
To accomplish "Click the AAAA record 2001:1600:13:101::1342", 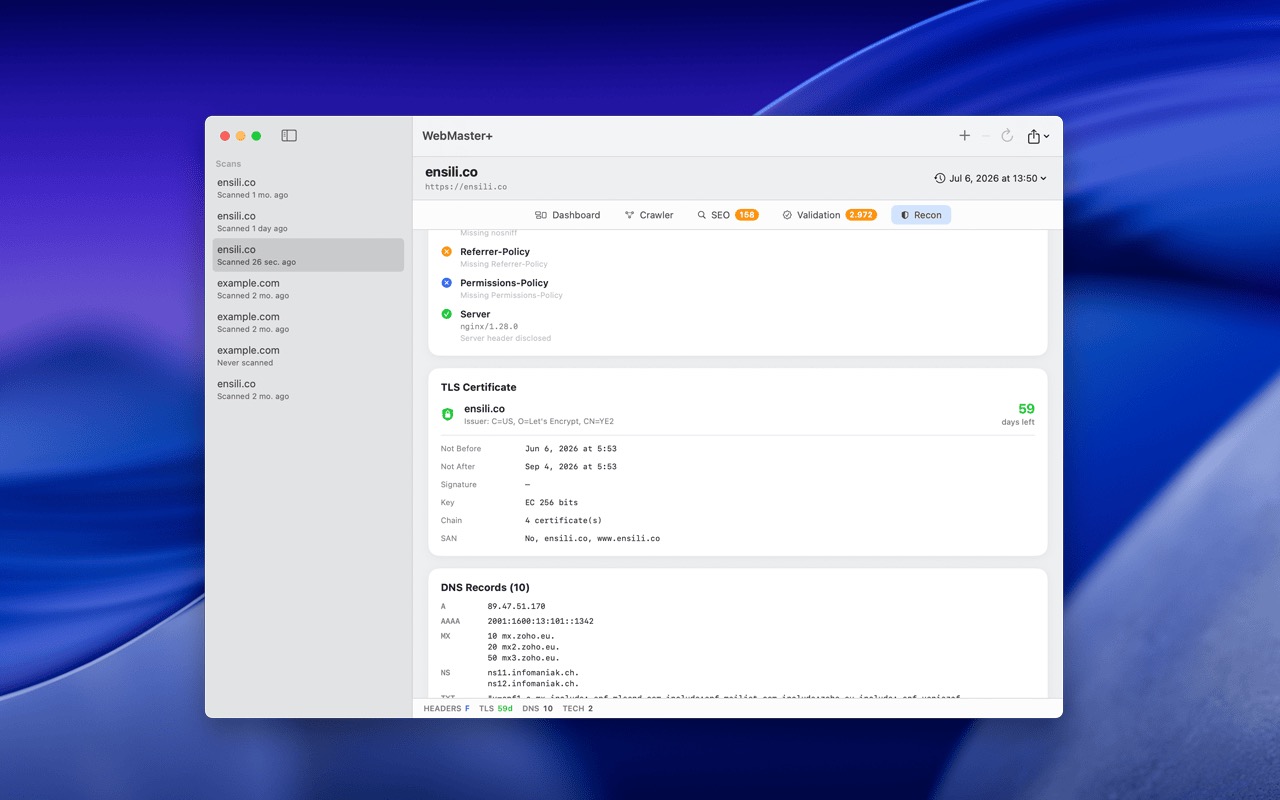I will 540,622.
